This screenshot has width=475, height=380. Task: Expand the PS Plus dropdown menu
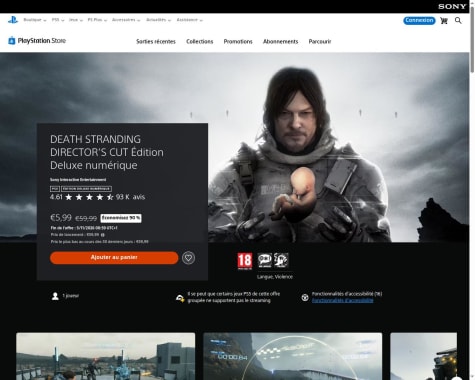click(x=97, y=20)
